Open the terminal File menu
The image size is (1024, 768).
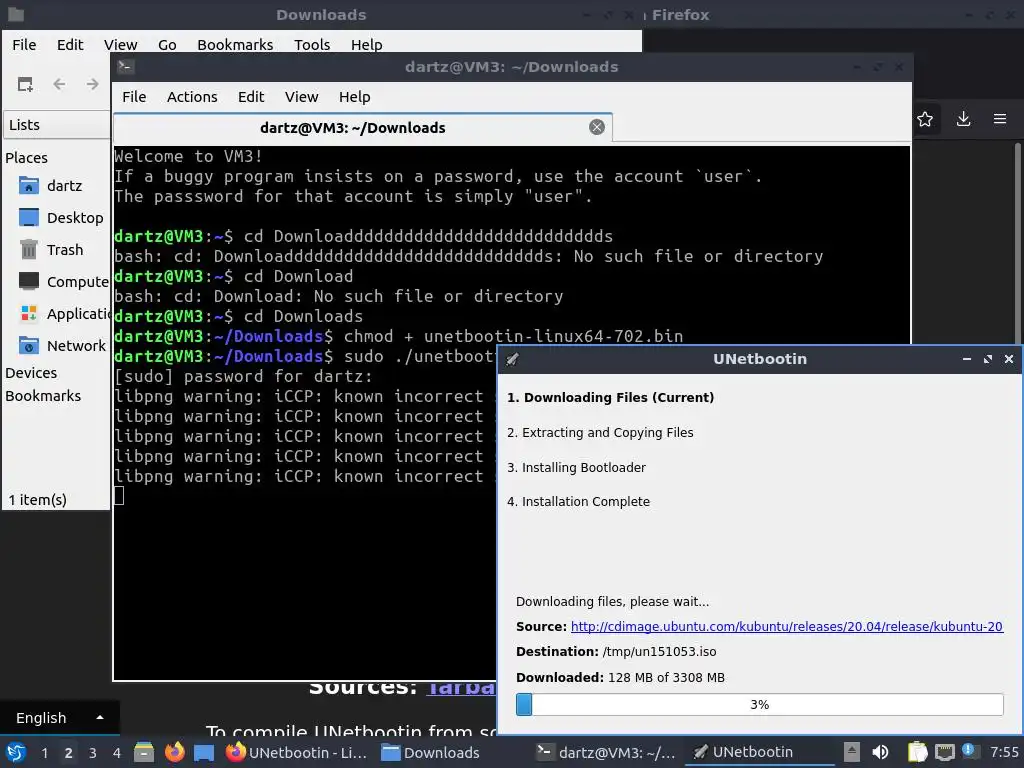[134, 97]
